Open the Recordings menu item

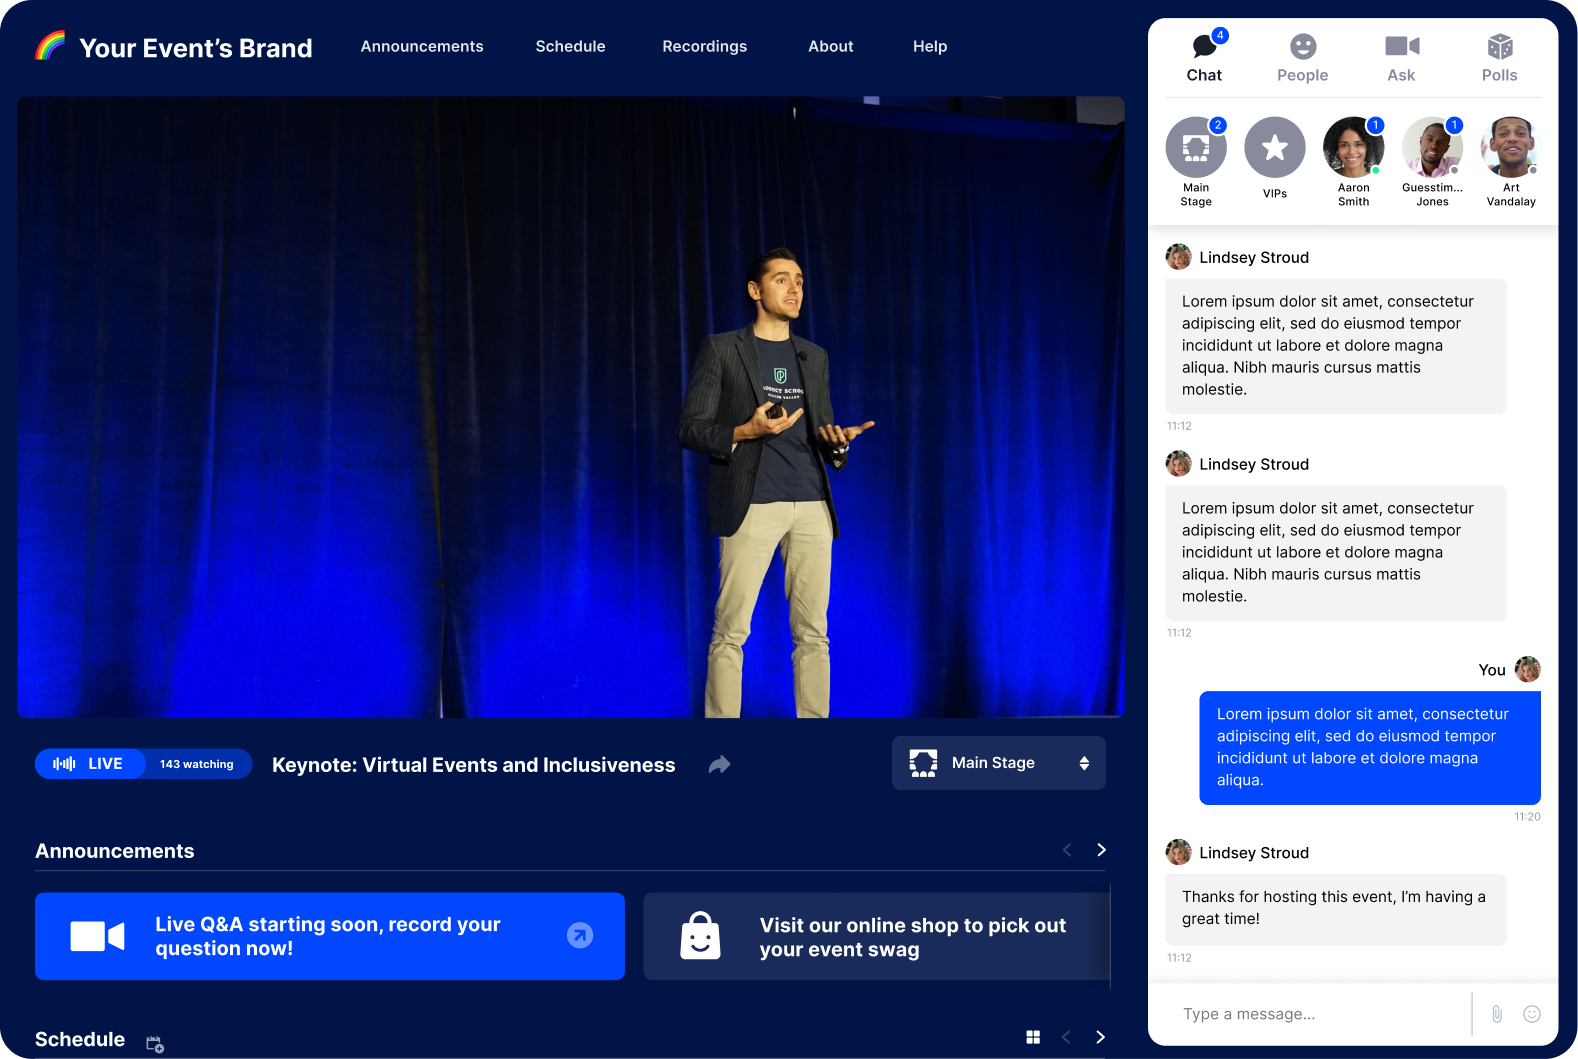704,46
